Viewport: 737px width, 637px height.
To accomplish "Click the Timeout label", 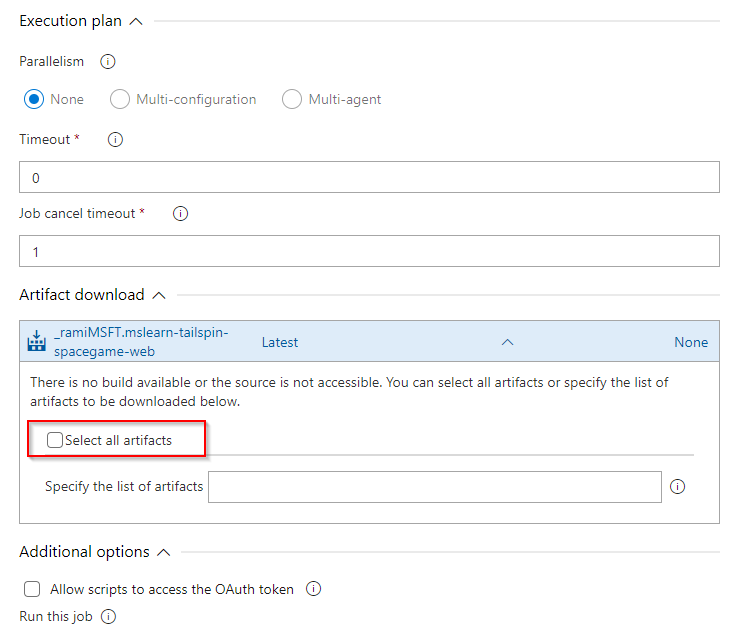I will pos(45,140).
